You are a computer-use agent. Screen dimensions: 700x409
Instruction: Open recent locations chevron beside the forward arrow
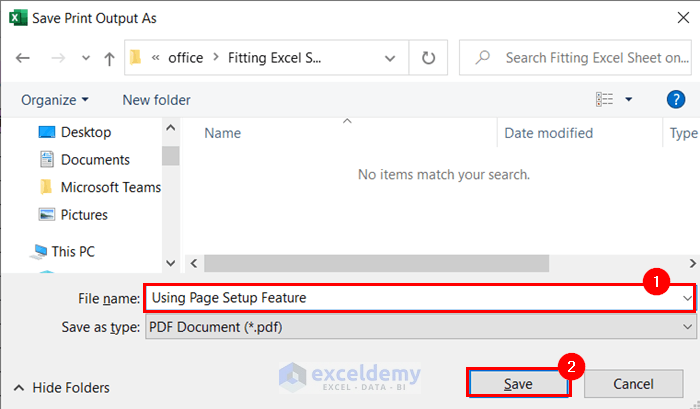[86, 58]
